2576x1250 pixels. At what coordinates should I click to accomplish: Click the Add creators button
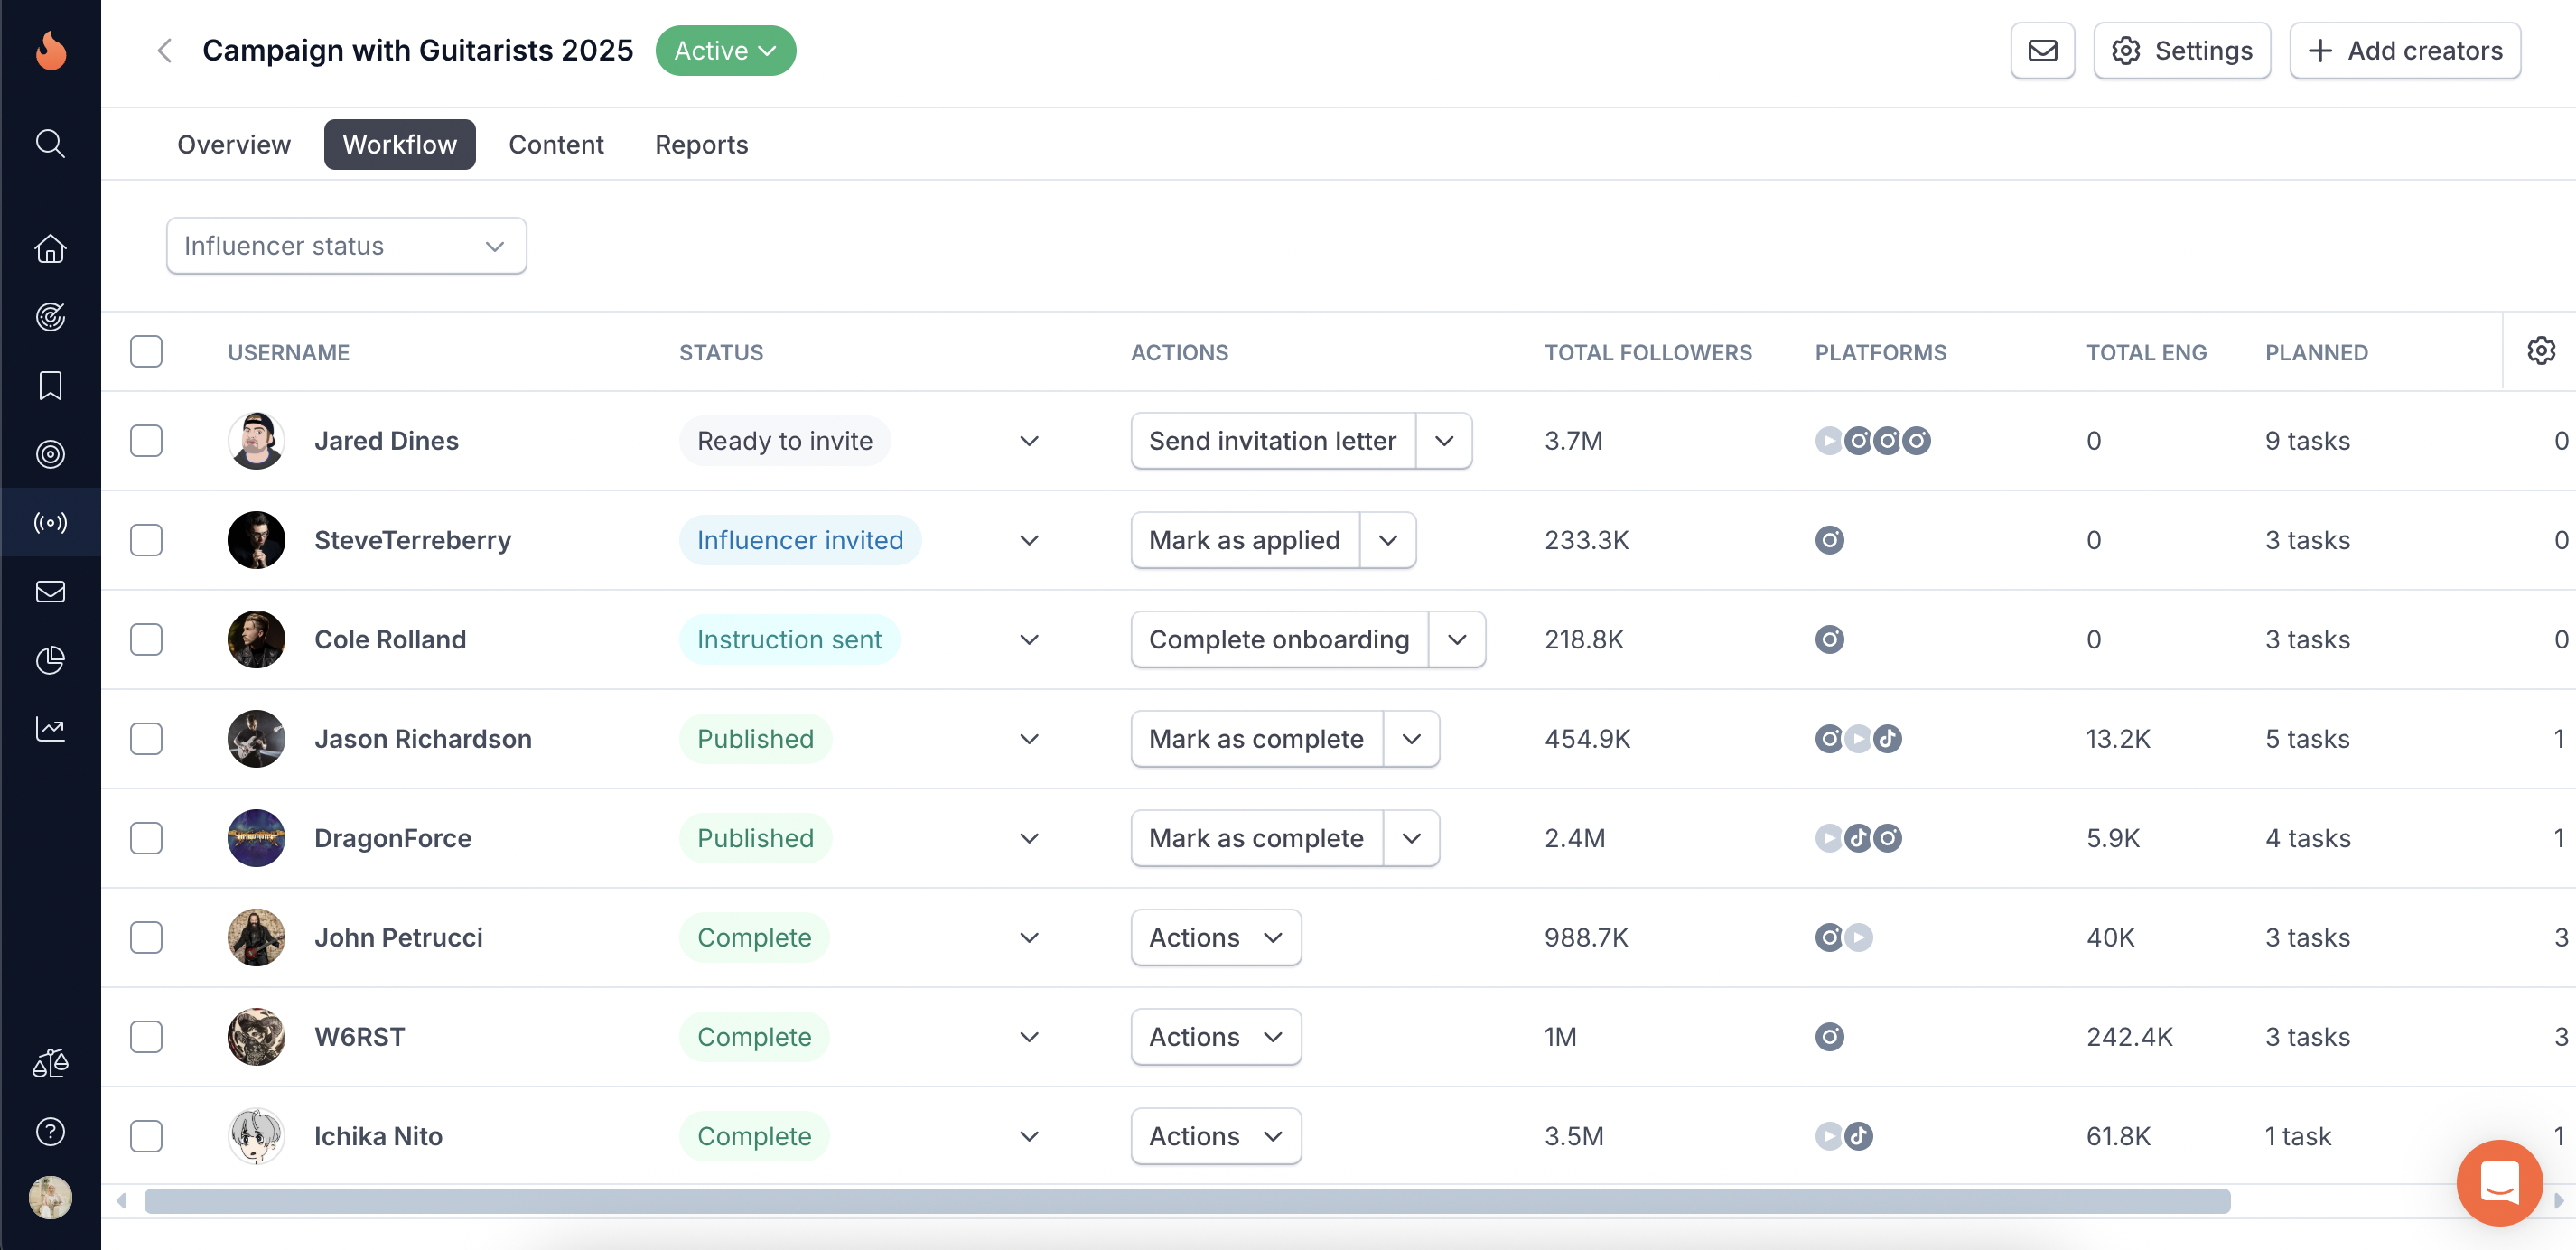pyautogui.click(x=2404, y=50)
